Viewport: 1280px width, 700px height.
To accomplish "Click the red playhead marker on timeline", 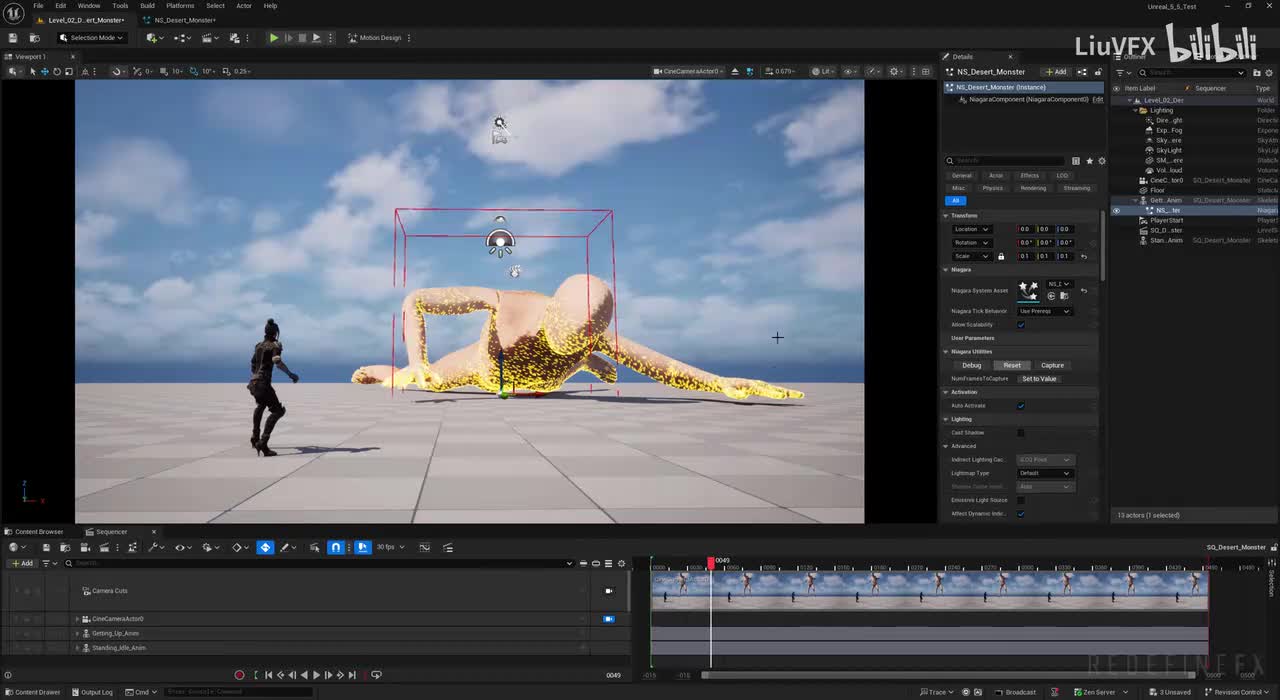I will [x=711, y=562].
